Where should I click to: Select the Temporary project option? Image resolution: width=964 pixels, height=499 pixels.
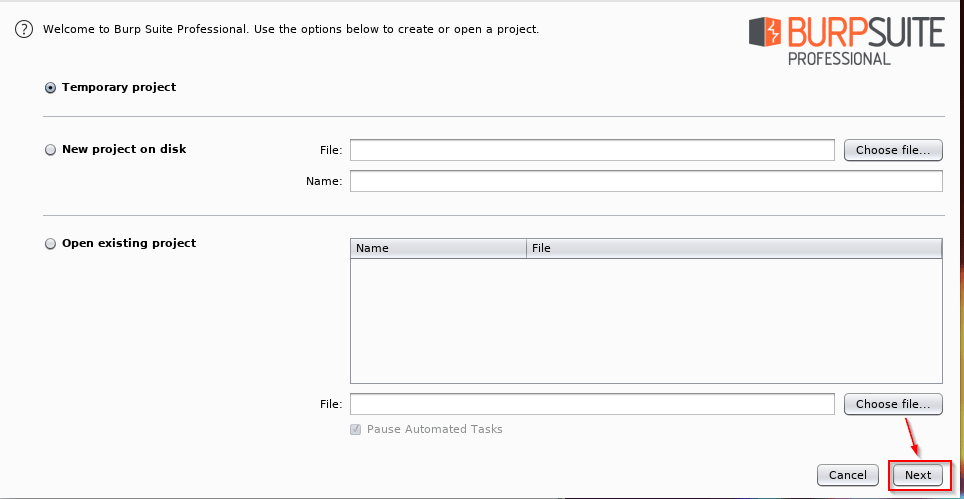pos(50,88)
